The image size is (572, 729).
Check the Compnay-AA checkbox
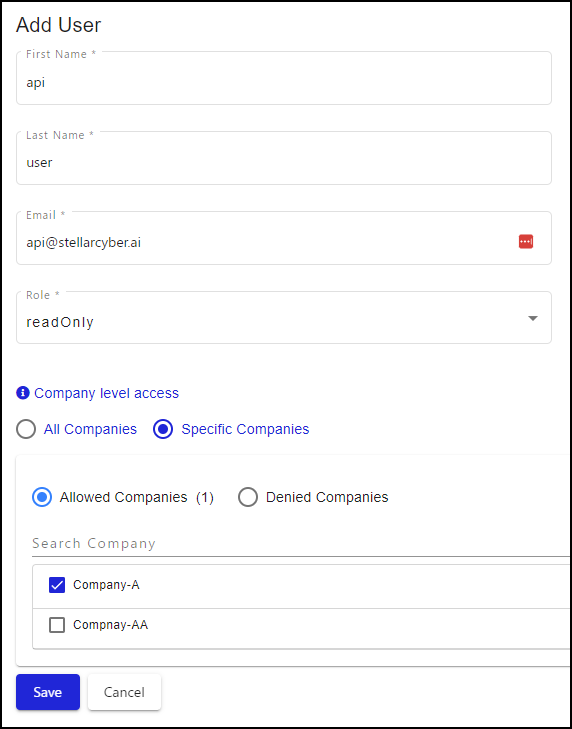[57, 625]
